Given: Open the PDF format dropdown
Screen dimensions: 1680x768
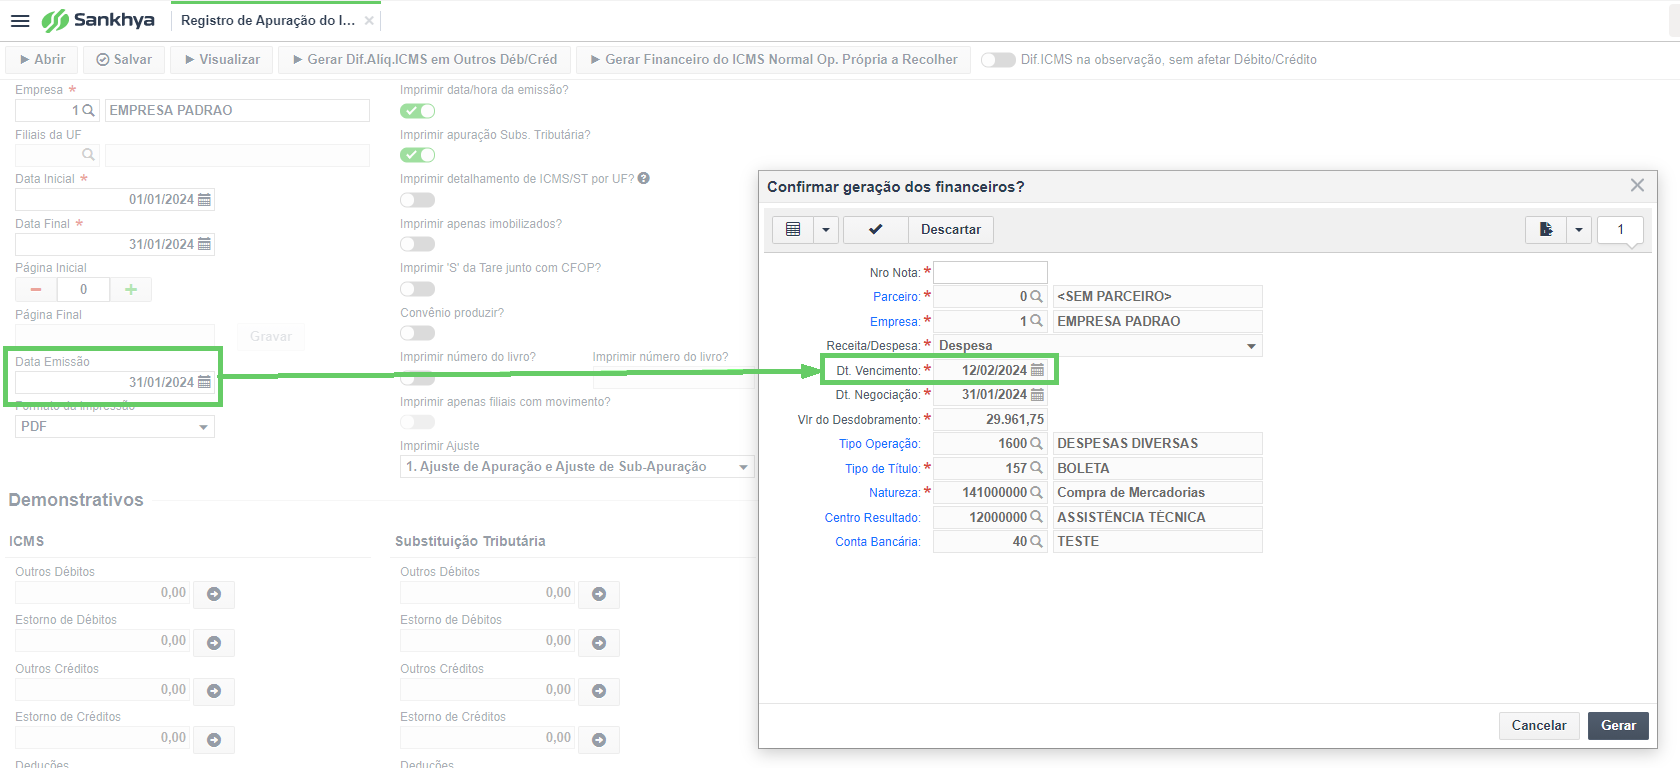Looking at the screenshot, I should coord(115,426).
